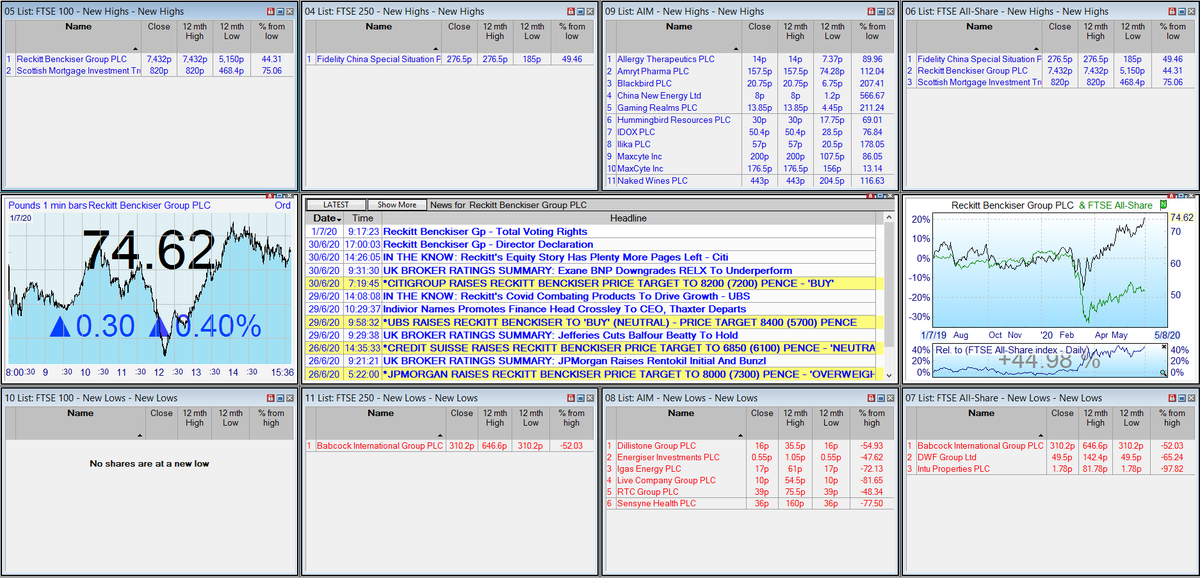Select DWF Group Ltd row in All-Share New Lows
The height and width of the screenshot is (578, 1200).
click(1050, 457)
